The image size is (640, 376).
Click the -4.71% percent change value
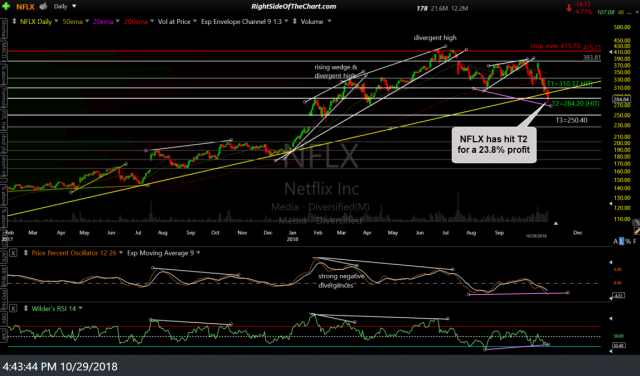pyautogui.click(x=583, y=12)
